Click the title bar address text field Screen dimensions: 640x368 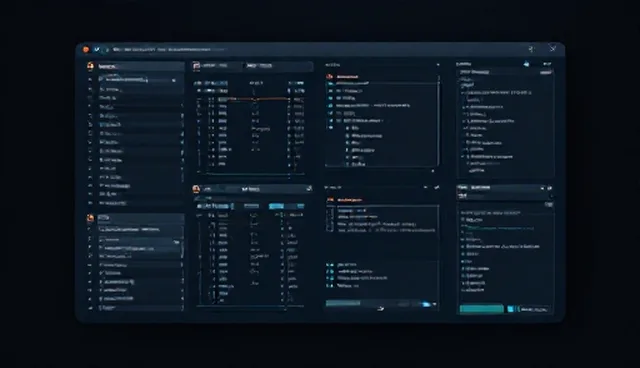168,50
